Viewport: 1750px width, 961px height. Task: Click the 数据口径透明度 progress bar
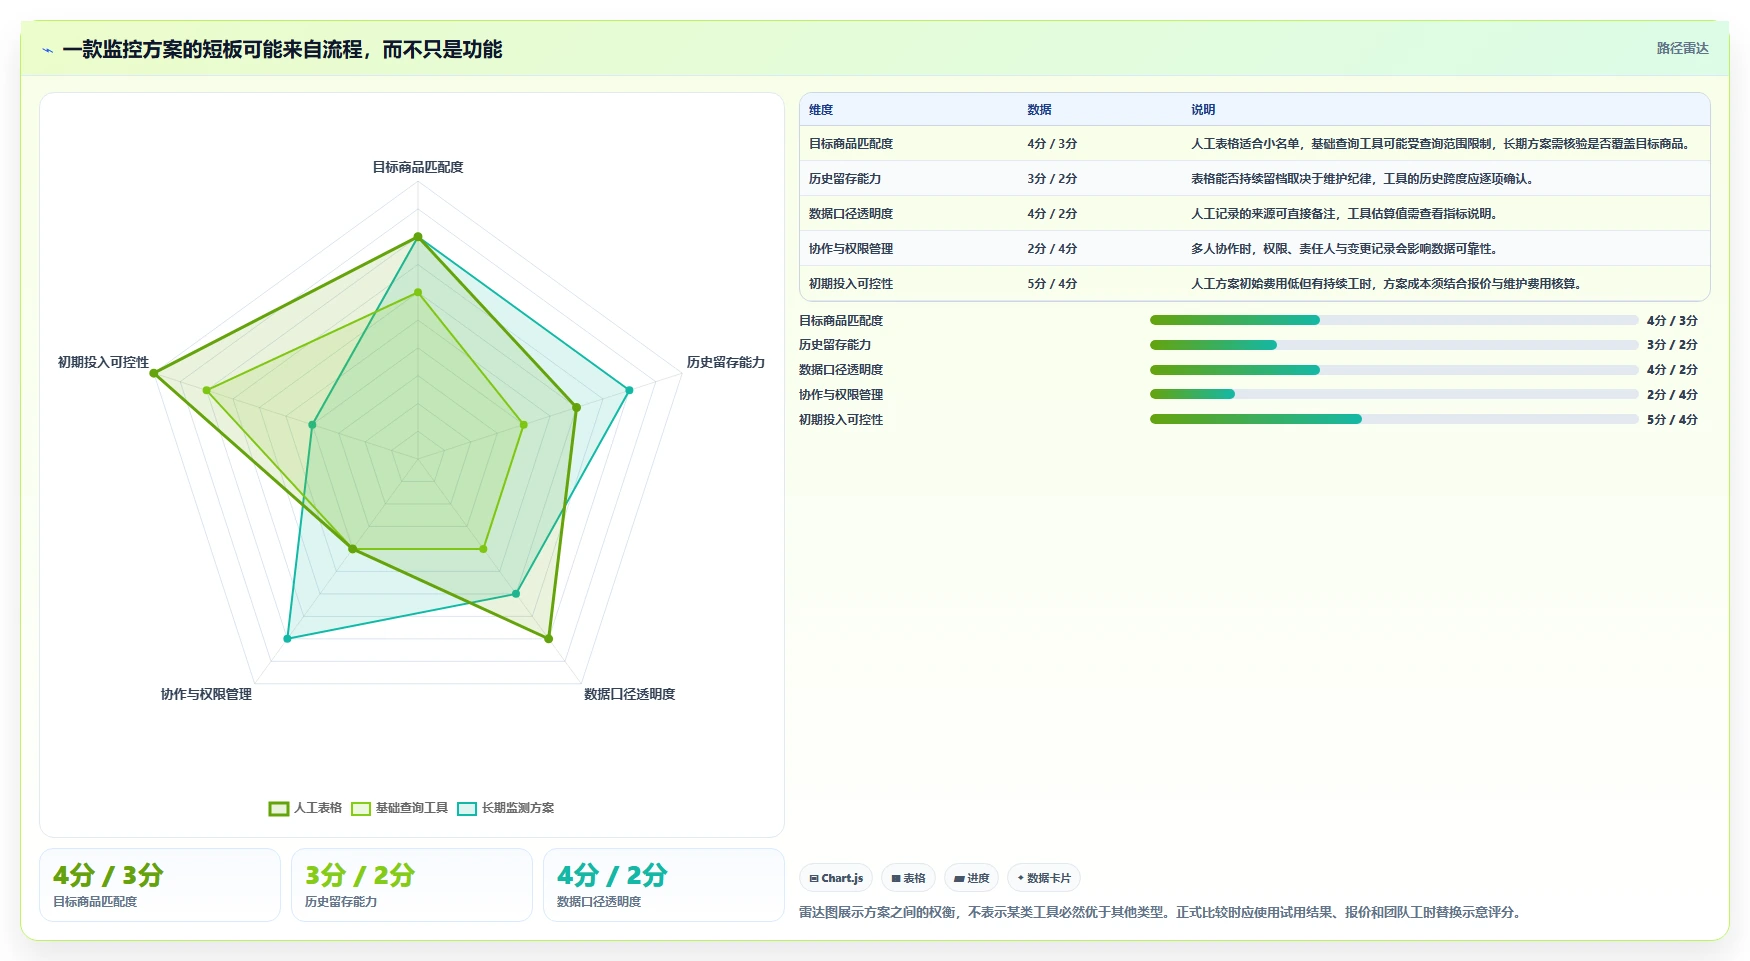[x=1394, y=370]
